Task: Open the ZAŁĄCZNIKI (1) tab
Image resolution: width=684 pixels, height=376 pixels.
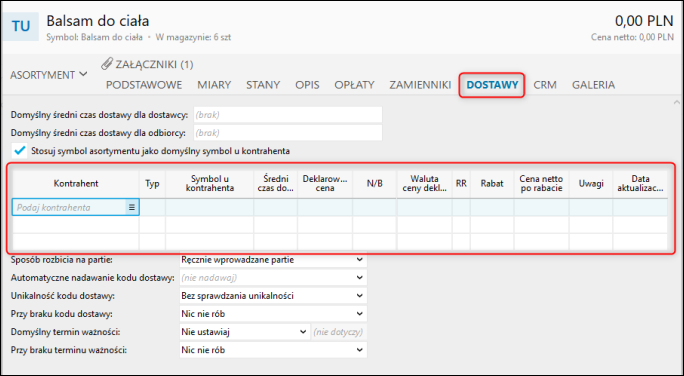Action: (147, 65)
